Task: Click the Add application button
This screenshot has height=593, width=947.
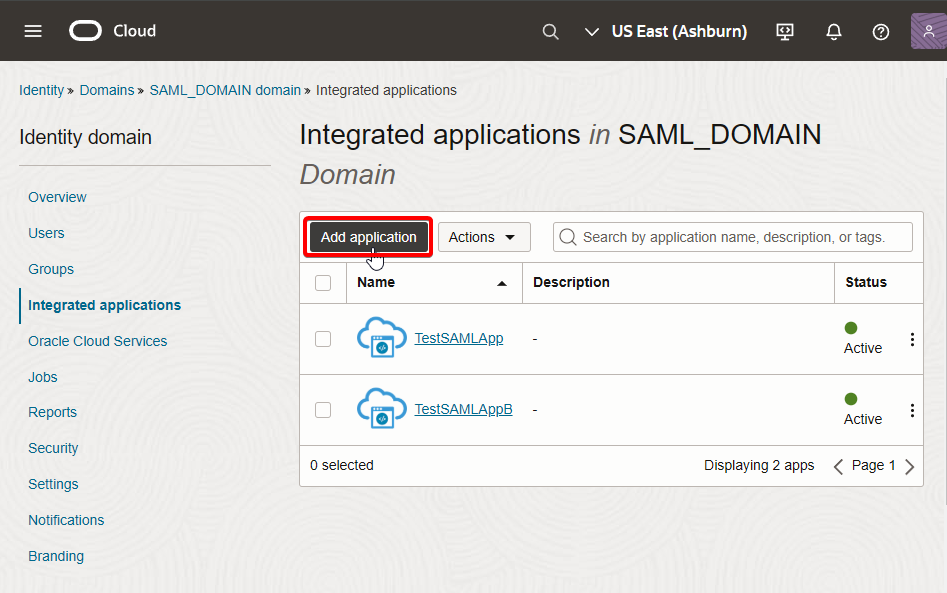Action: click(x=368, y=237)
